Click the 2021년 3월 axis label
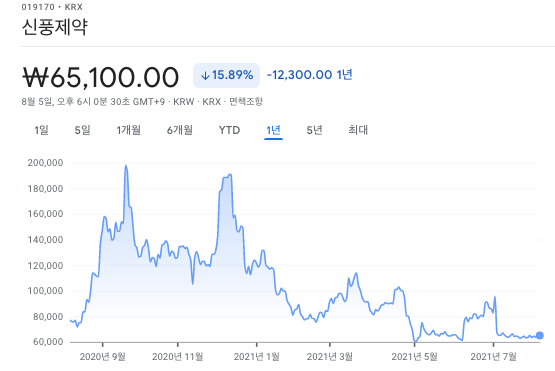555x371 pixels. pyautogui.click(x=330, y=356)
